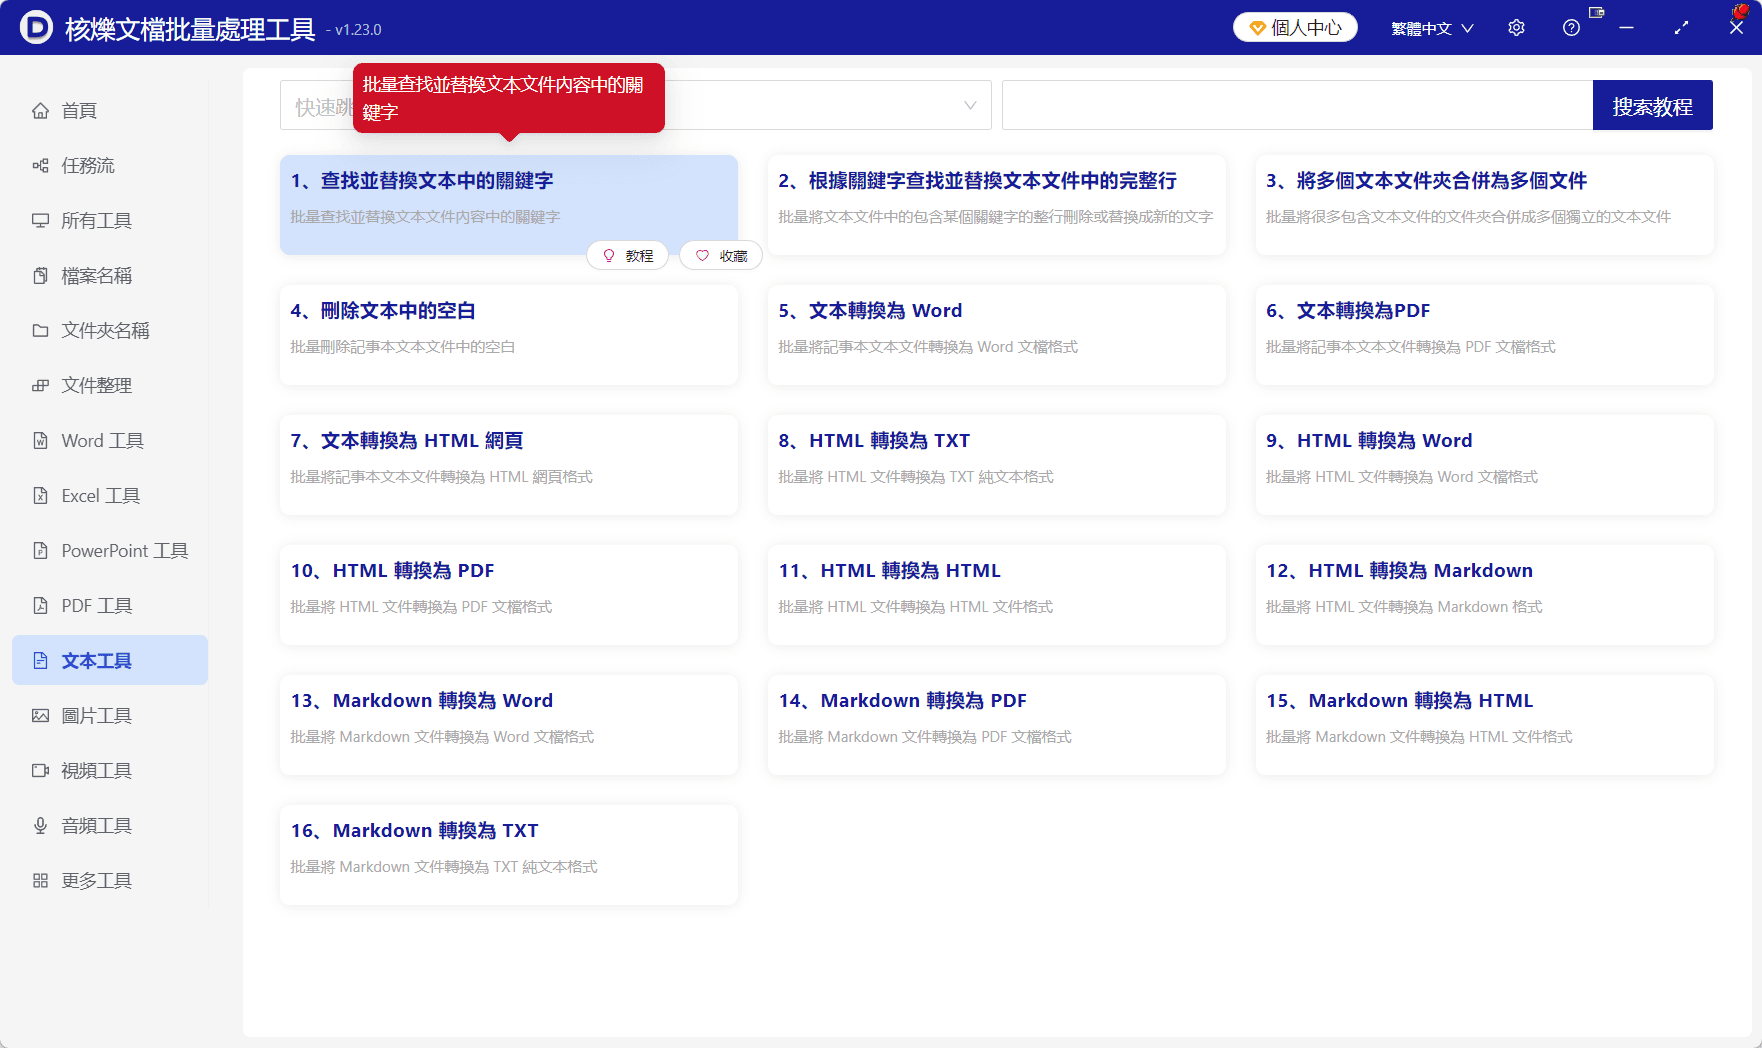This screenshot has height=1048, width=1762.
Task: Toggle the window restore/maximize icon
Action: [1681, 28]
